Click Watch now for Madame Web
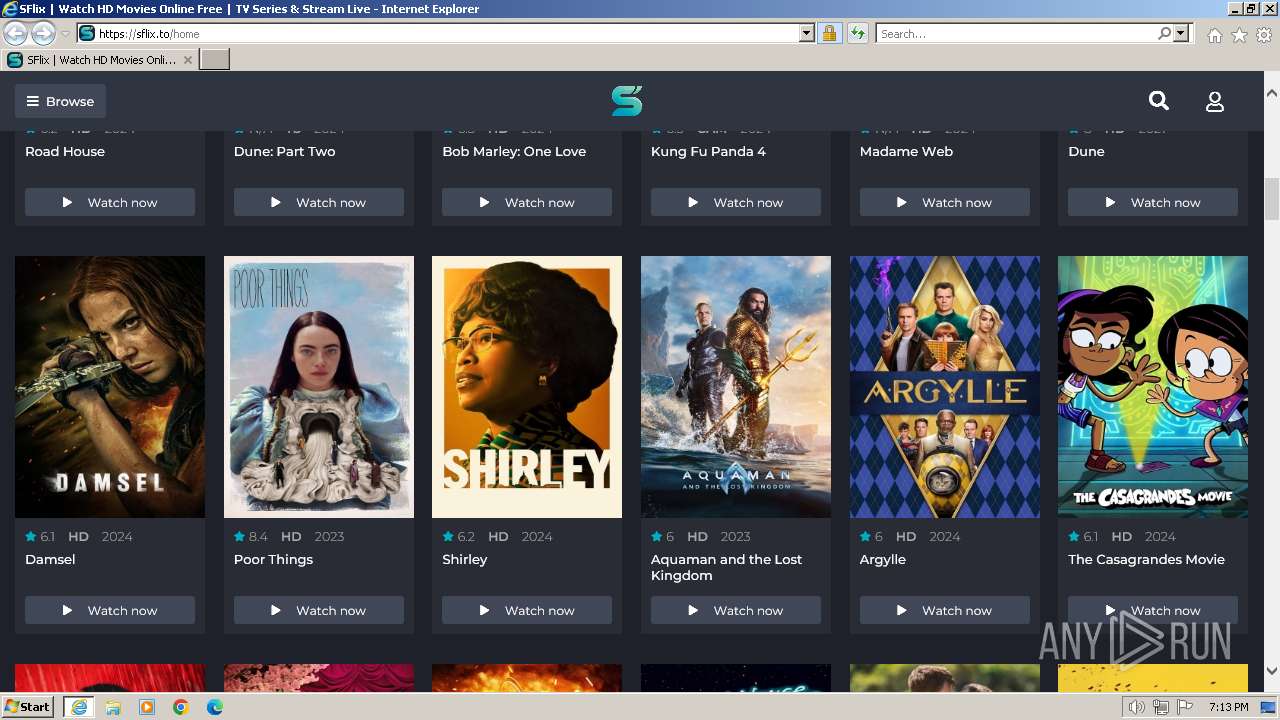 coord(945,202)
